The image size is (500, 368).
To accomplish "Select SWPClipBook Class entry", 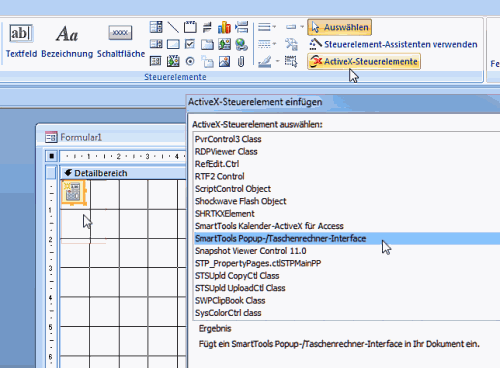I will coord(347,300).
